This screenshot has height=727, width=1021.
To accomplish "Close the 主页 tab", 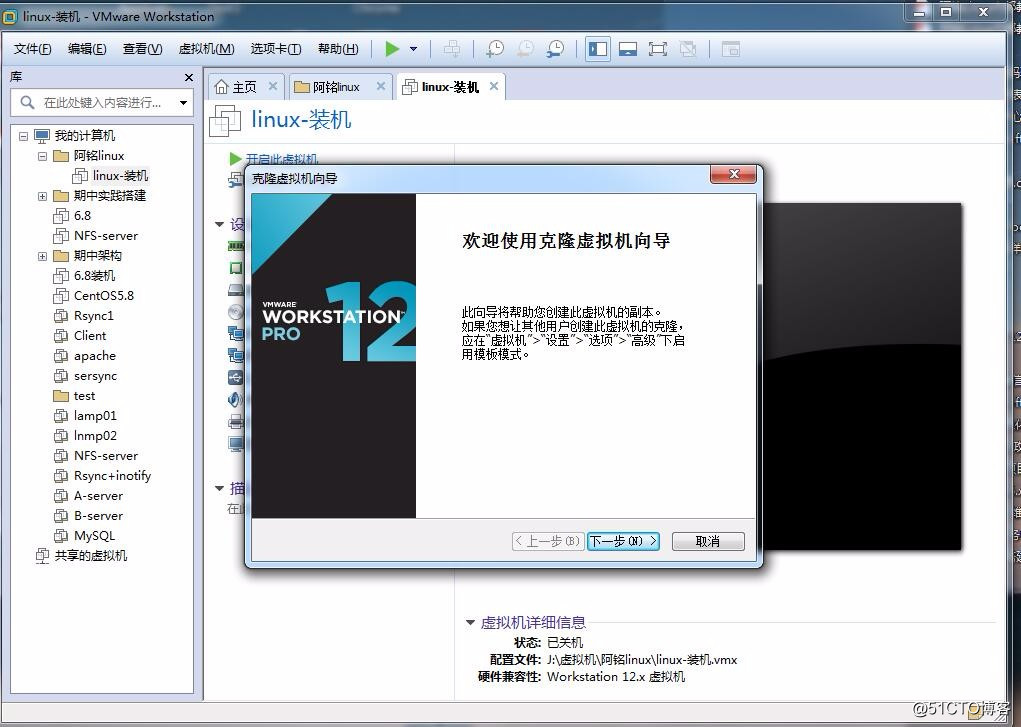I will pos(273,86).
